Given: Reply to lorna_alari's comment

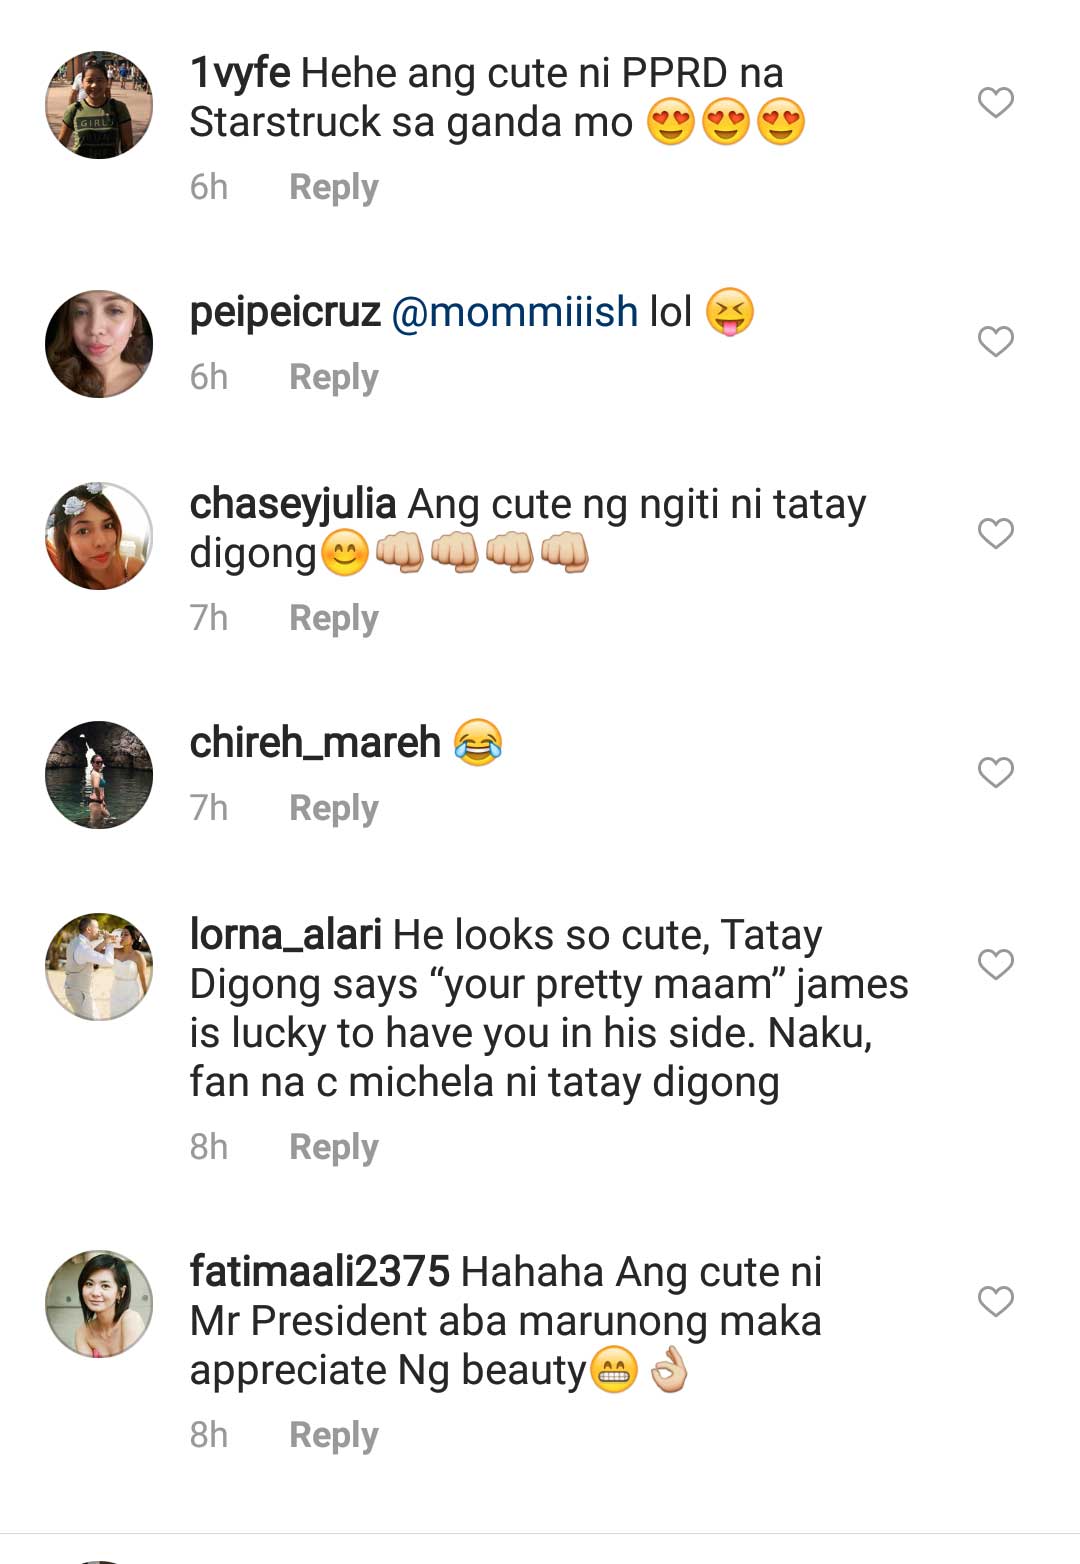Looking at the screenshot, I should coord(333,1147).
